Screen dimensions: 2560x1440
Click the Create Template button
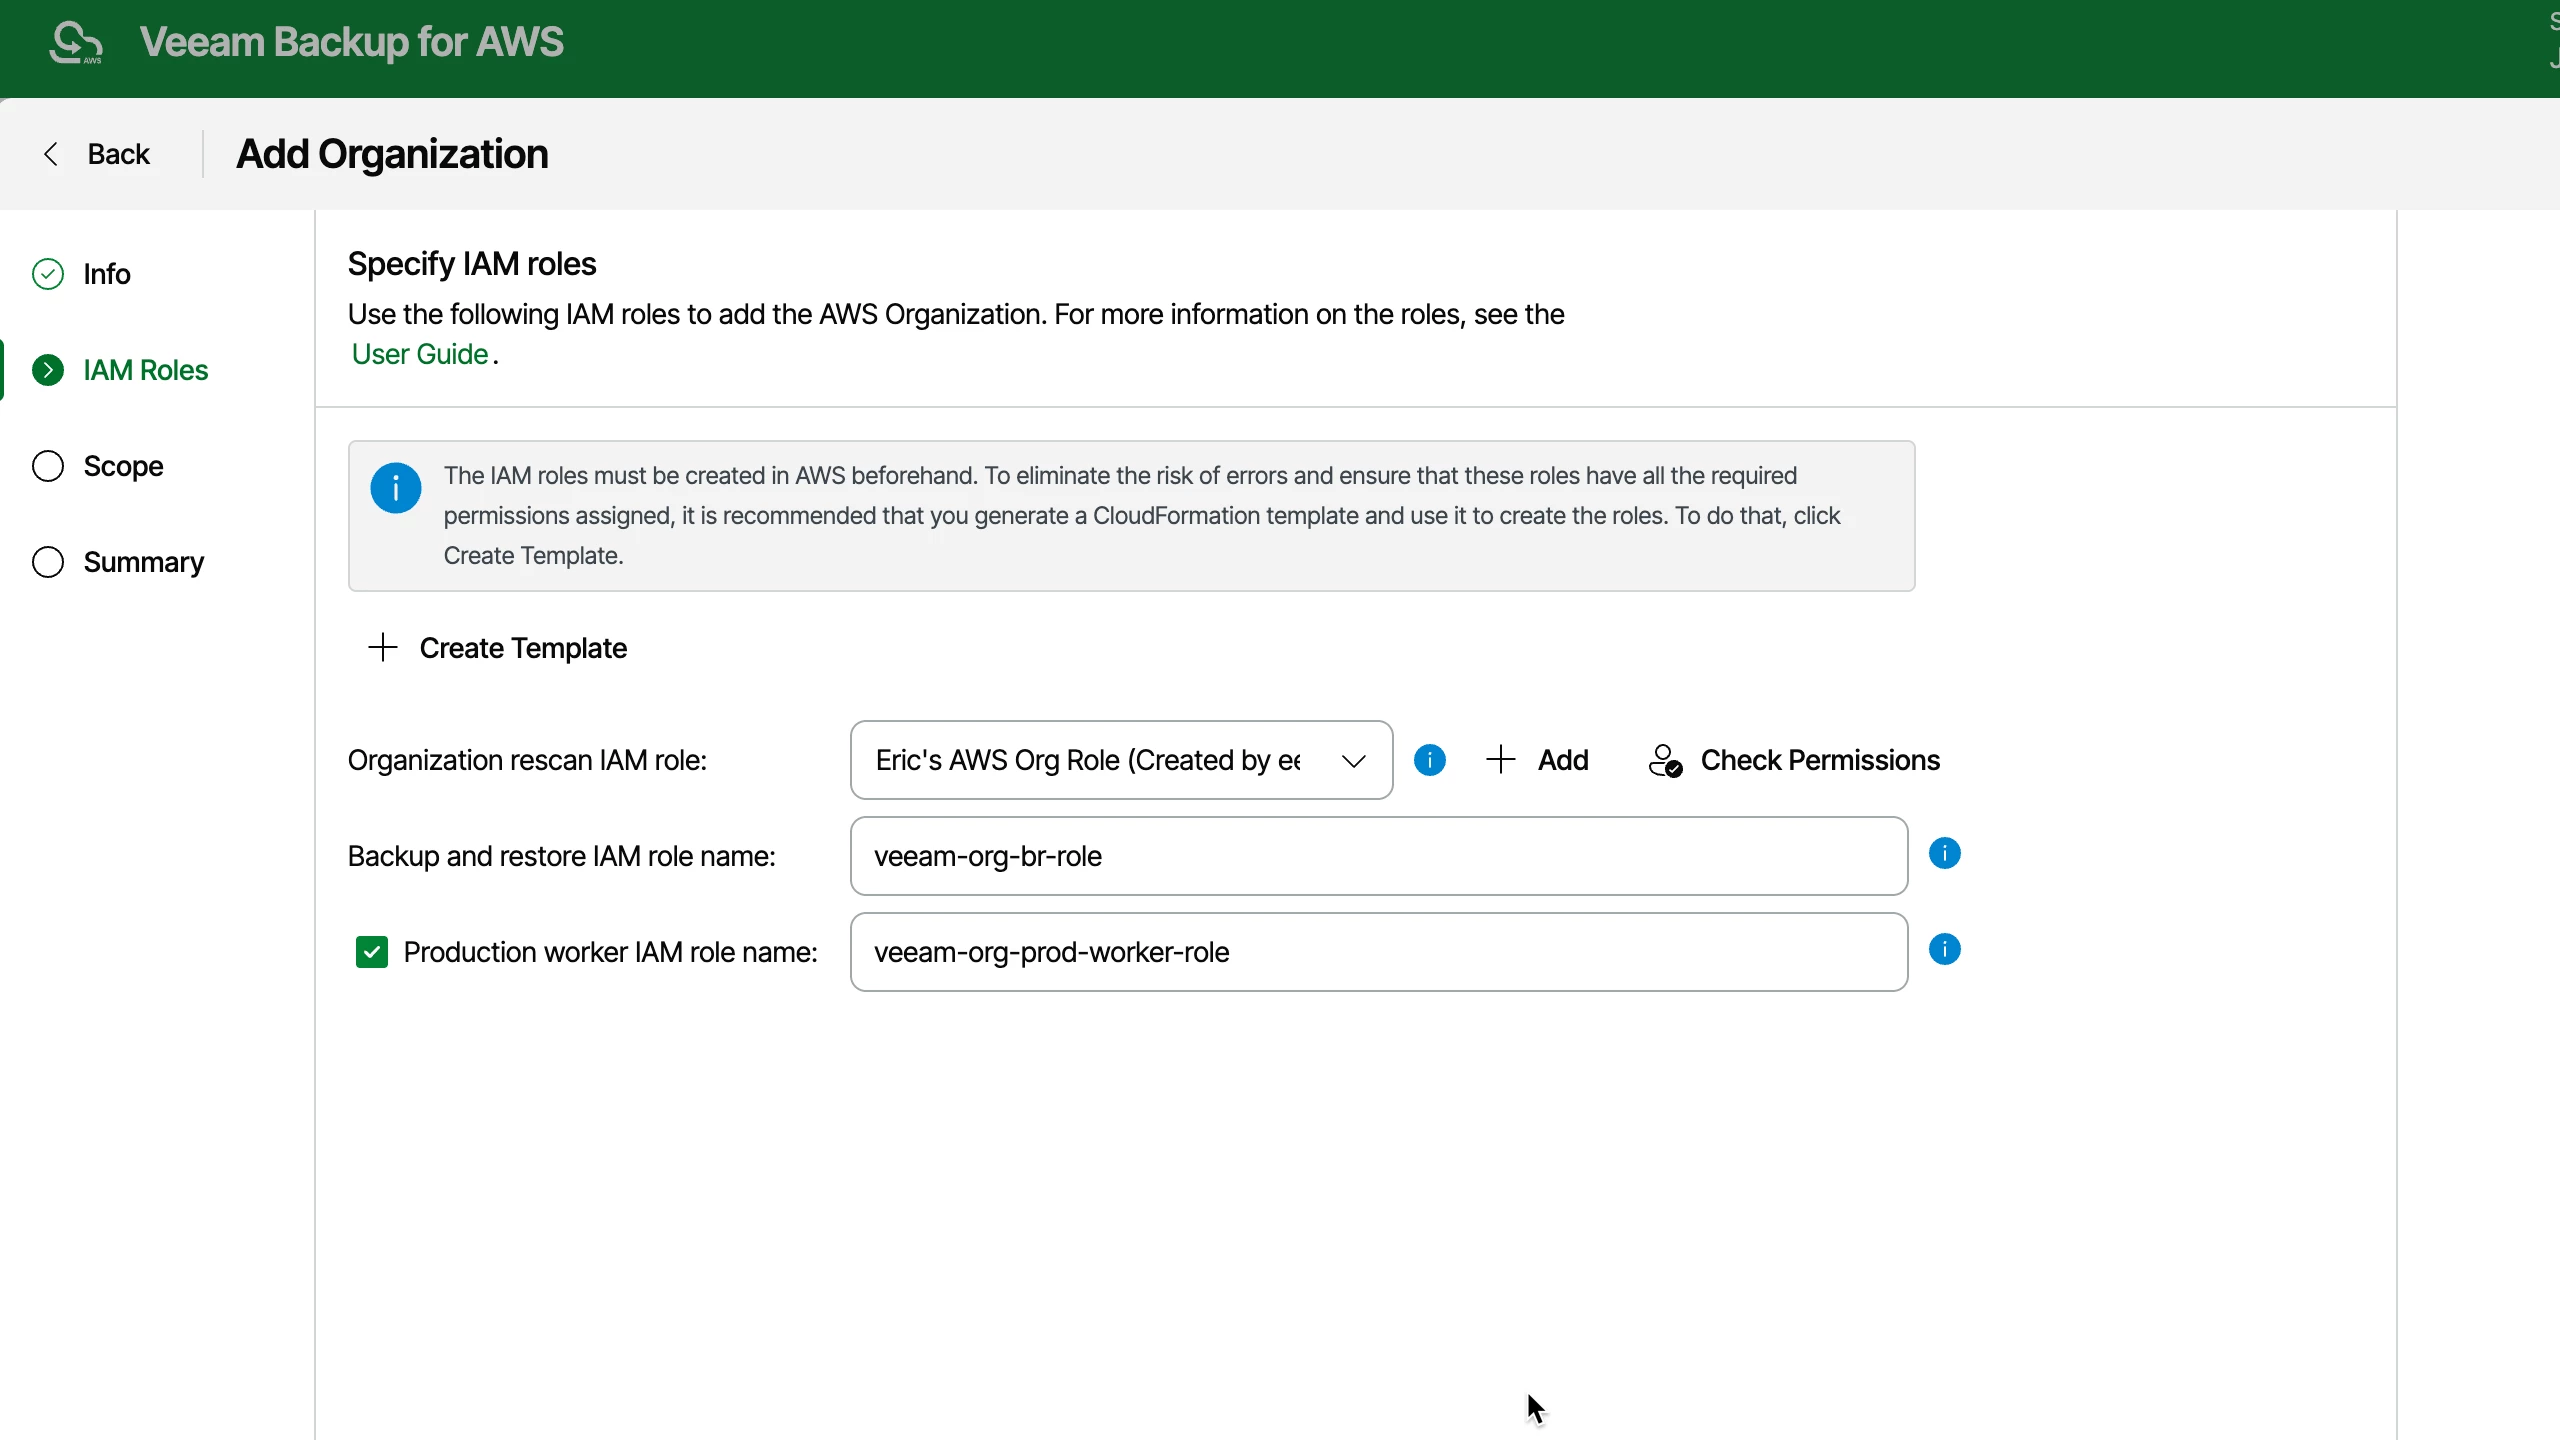coord(498,648)
